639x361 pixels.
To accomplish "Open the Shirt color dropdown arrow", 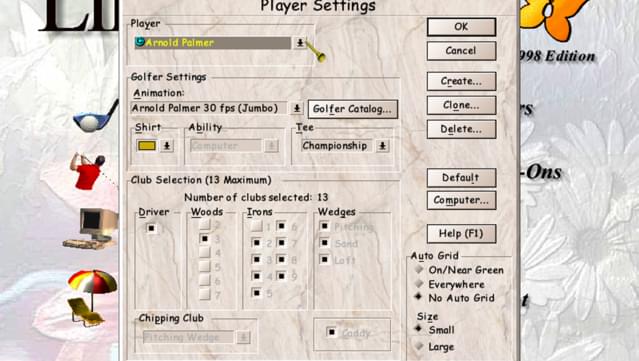I will tap(167, 146).
